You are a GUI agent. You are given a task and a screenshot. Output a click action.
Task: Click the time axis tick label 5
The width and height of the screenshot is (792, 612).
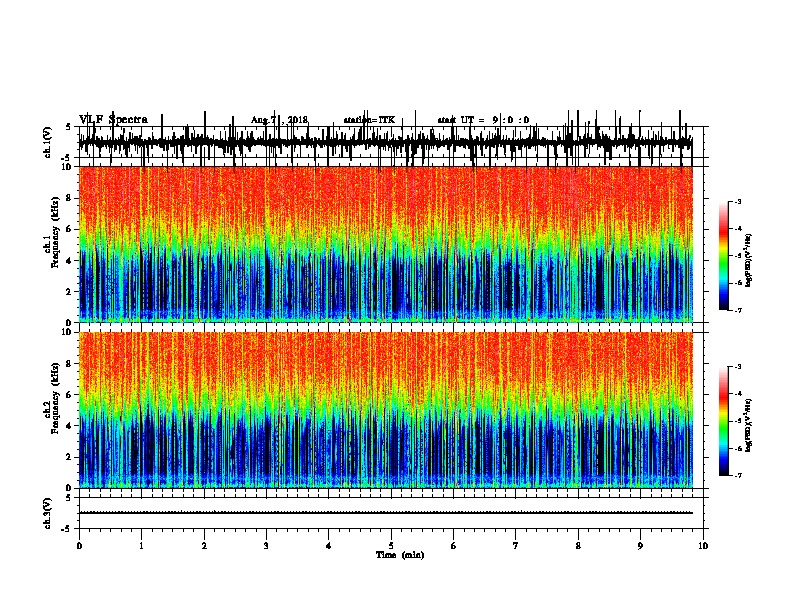point(391,546)
